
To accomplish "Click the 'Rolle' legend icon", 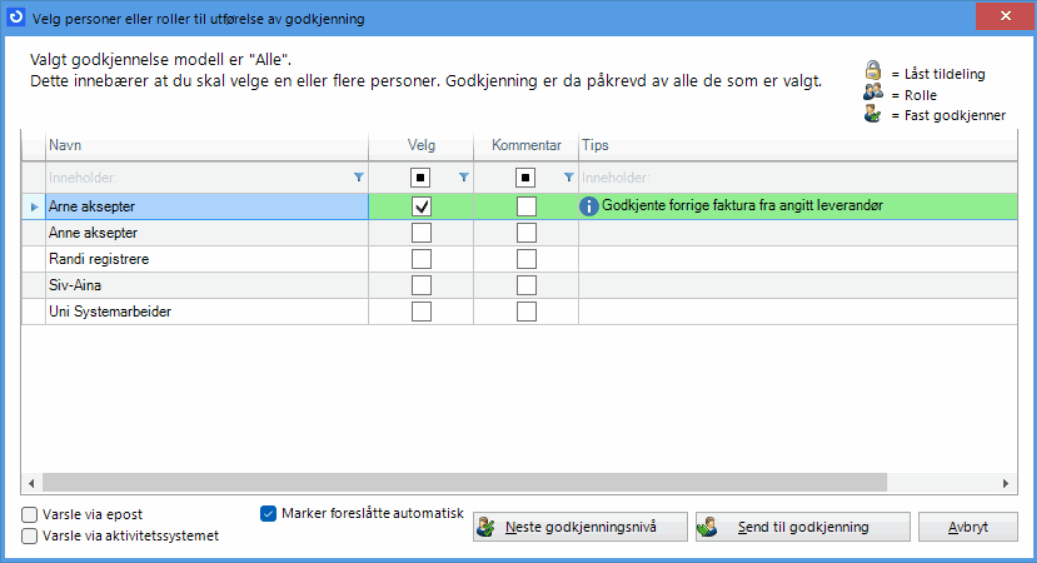I will click(x=874, y=92).
